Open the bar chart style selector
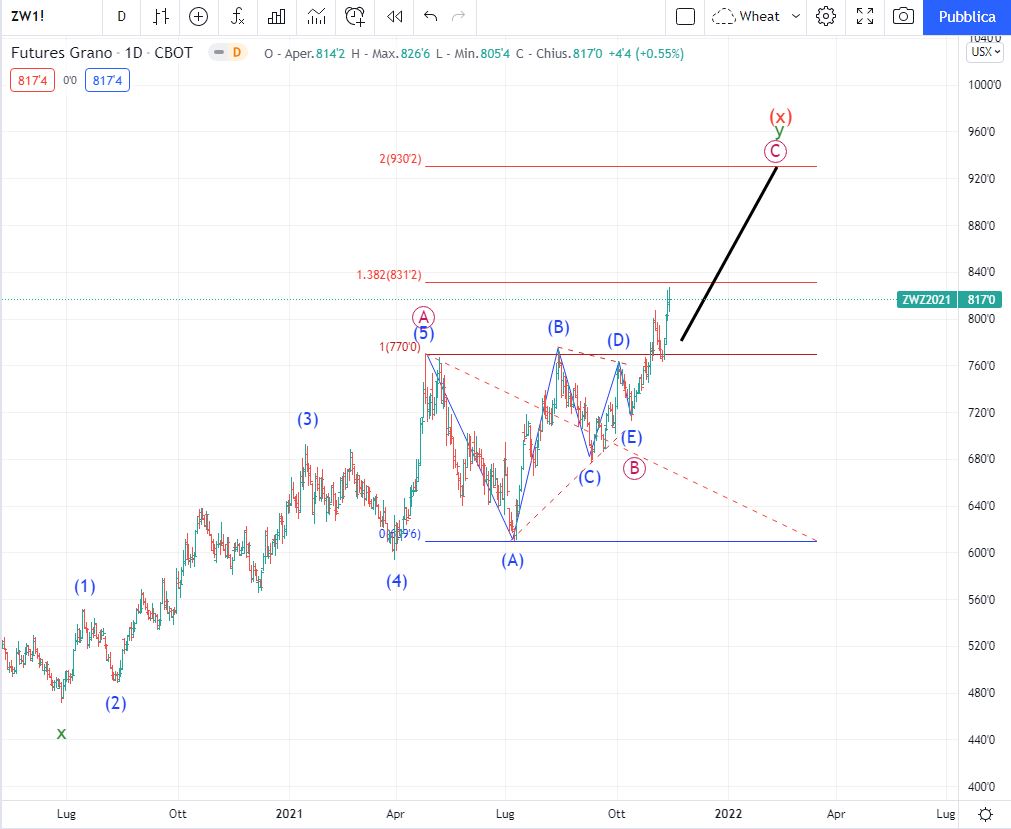Viewport: 1011px width, 829px height. click(x=161, y=17)
